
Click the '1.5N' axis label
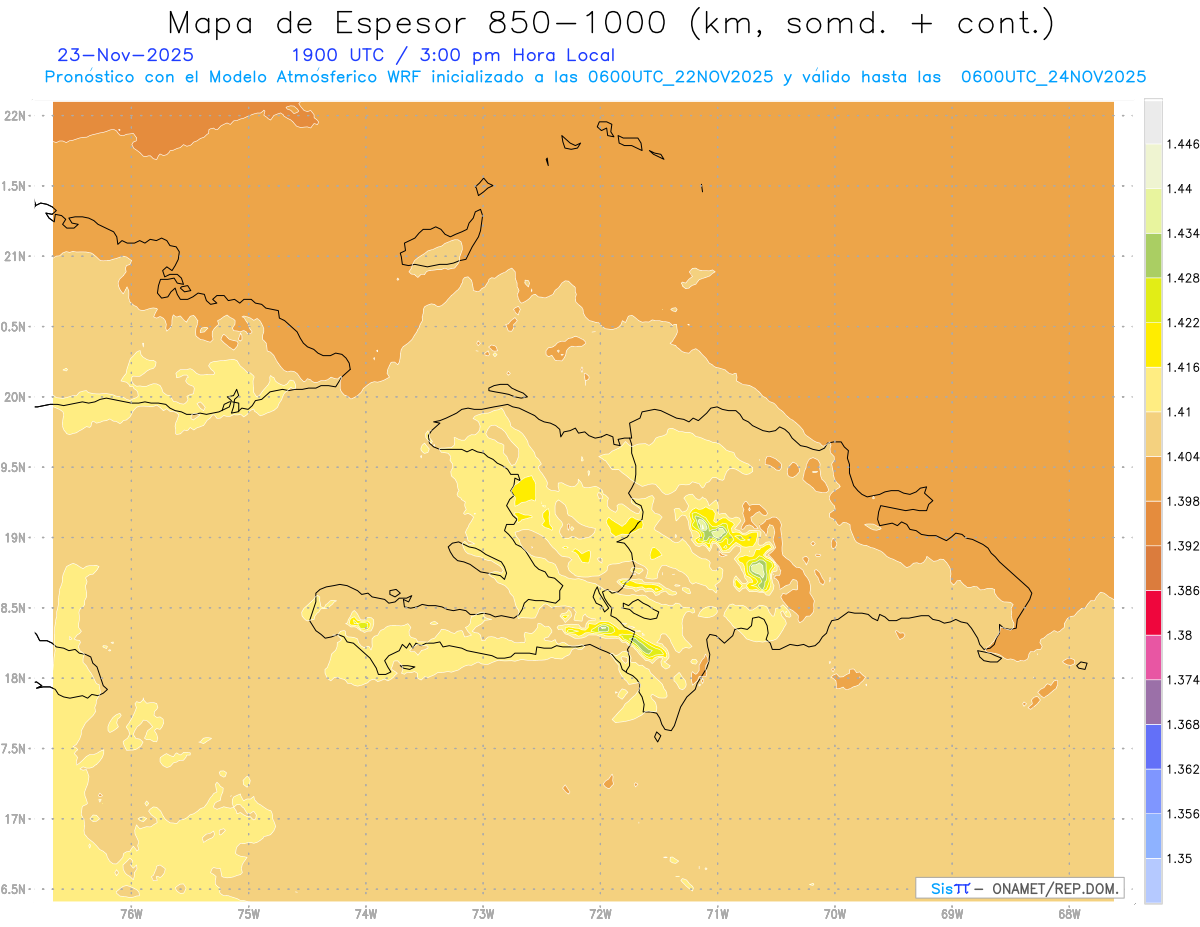(15, 186)
